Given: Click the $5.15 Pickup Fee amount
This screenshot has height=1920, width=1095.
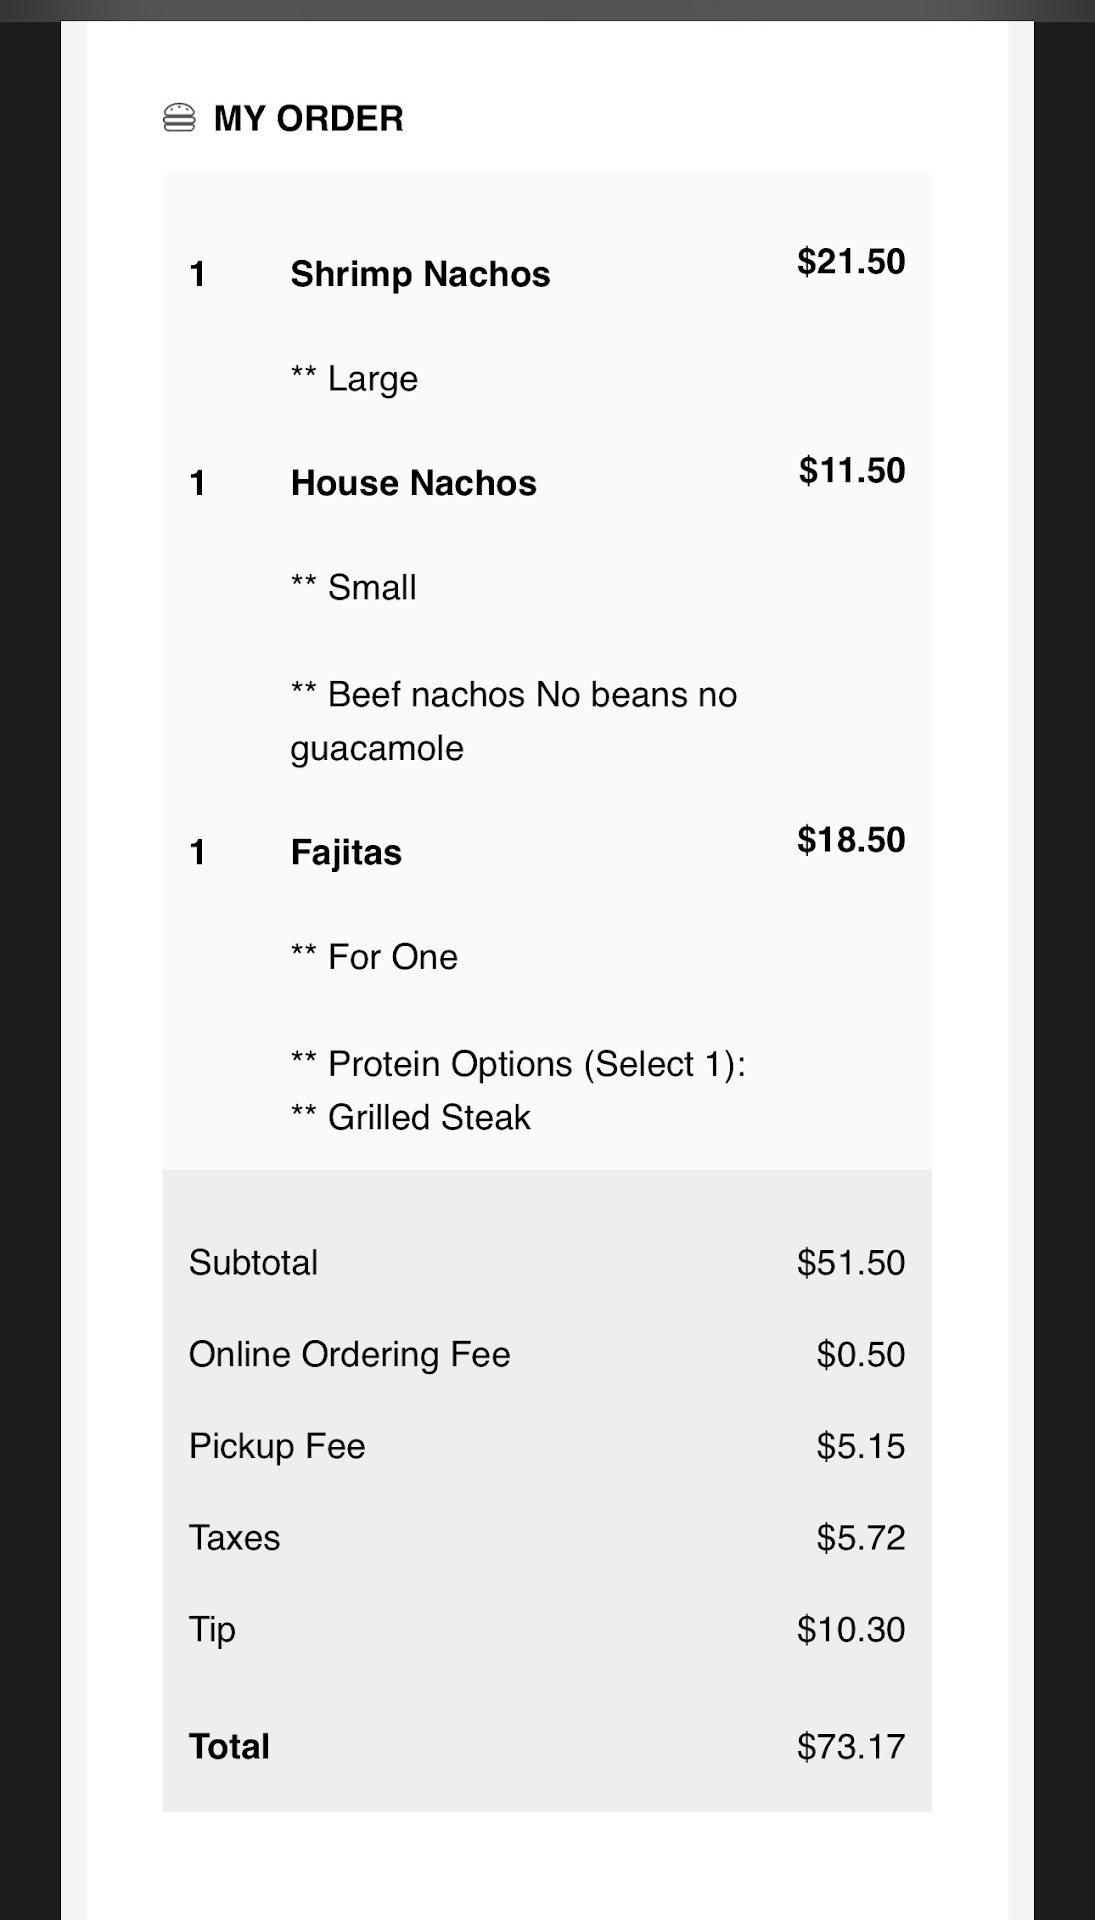Looking at the screenshot, I should tap(860, 1446).
